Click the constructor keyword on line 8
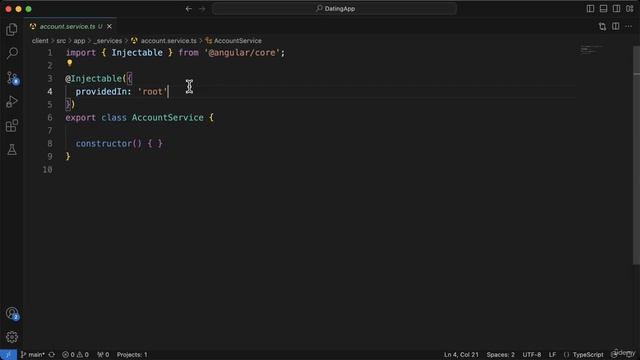 pos(104,144)
